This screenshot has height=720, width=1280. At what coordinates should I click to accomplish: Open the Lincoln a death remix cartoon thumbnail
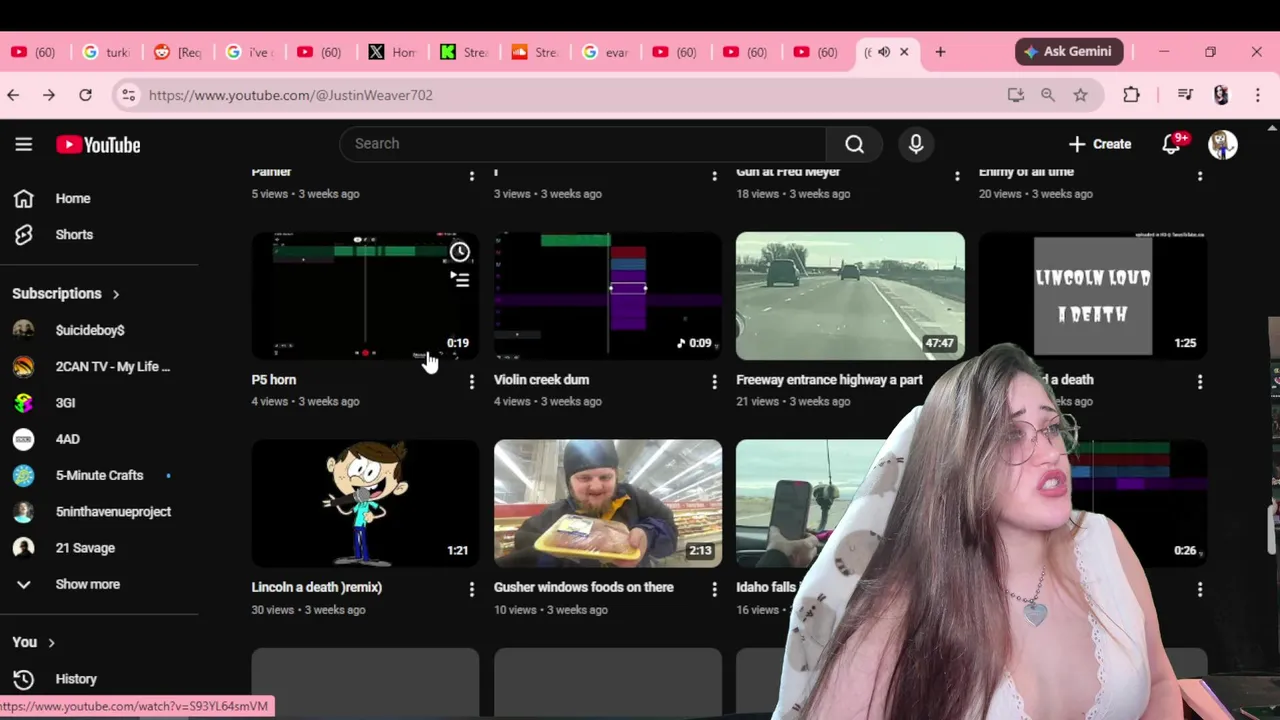pyautogui.click(x=365, y=504)
